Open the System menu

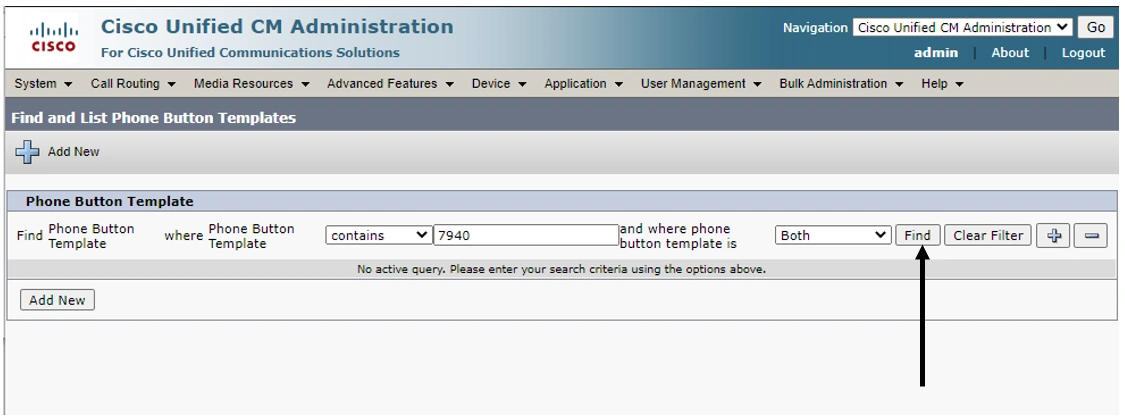point(43,84)
